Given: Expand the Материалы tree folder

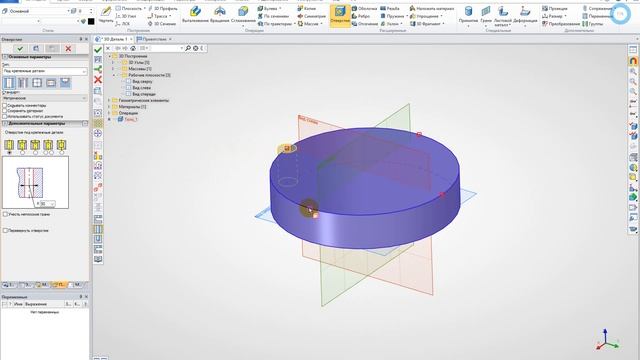Looking at the screenshot, I should pyautogui.click(x=109, y=107).
